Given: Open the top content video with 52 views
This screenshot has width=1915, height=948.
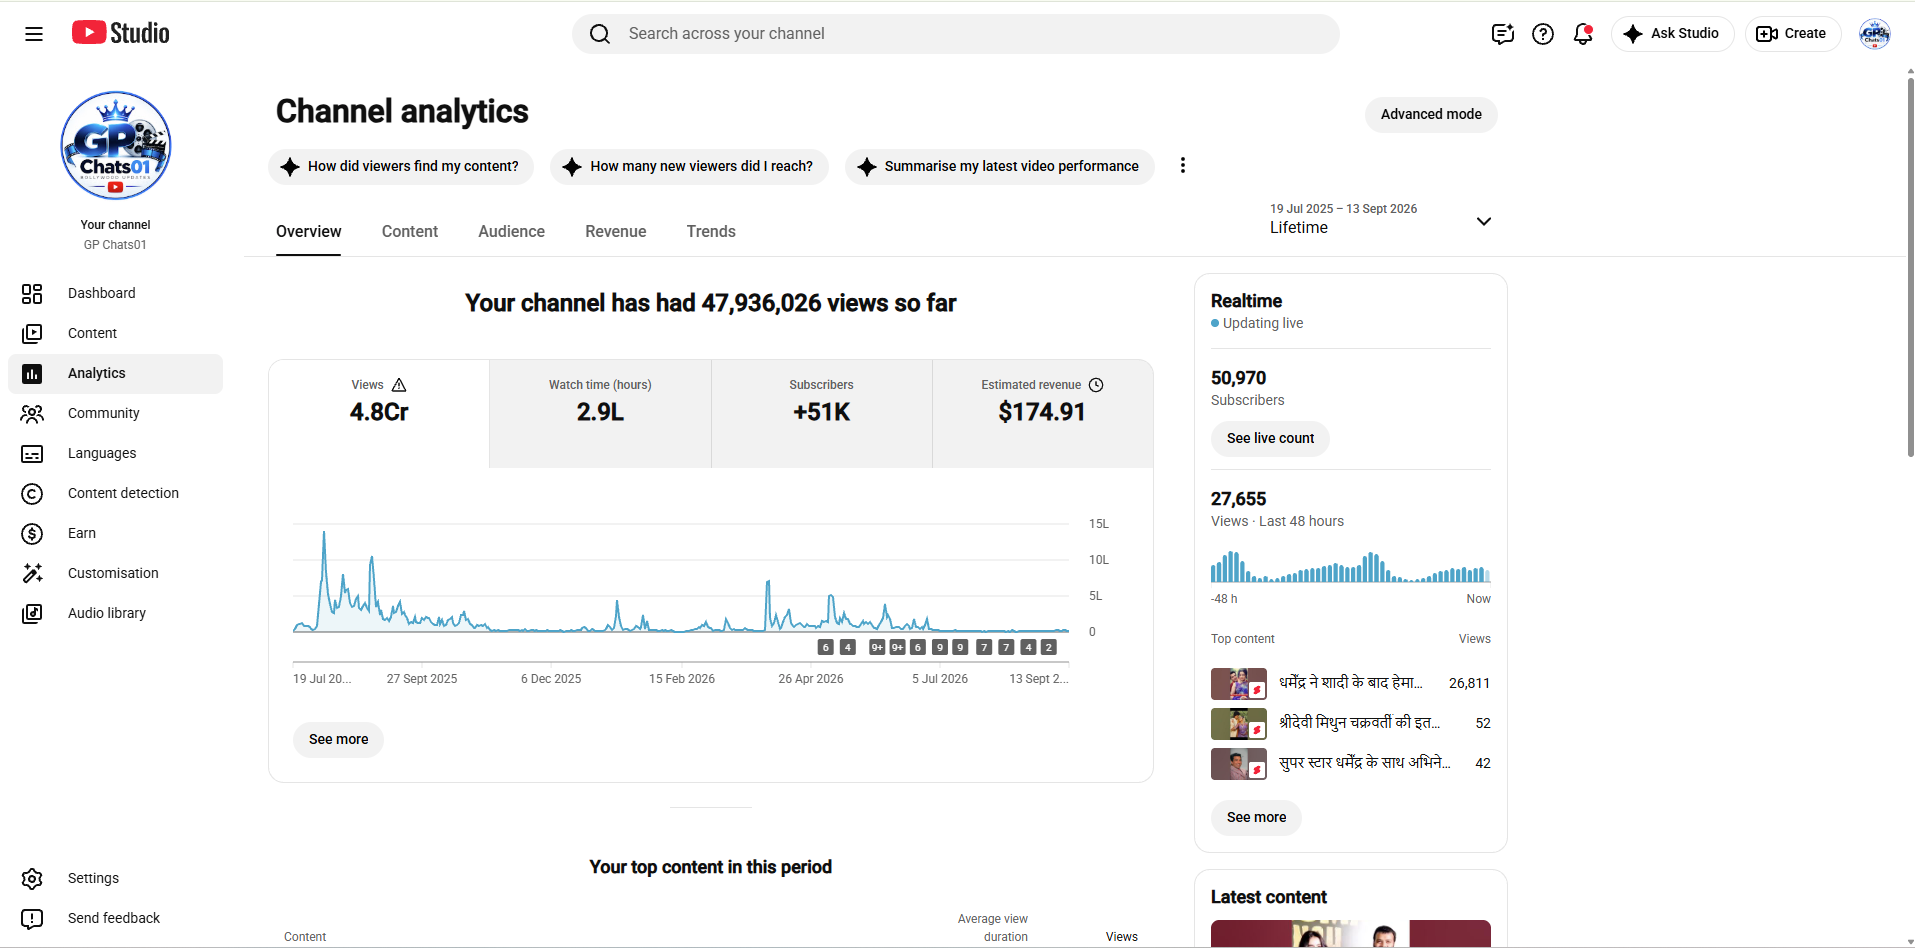Looking at the screenshot, I should pyautogui.click(x=1350, y=723).
